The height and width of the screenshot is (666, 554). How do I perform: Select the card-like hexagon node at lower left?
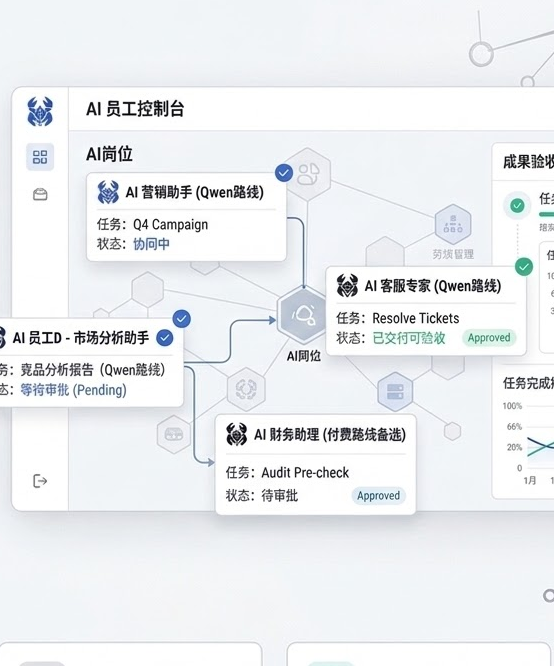[x=174, y=434]
